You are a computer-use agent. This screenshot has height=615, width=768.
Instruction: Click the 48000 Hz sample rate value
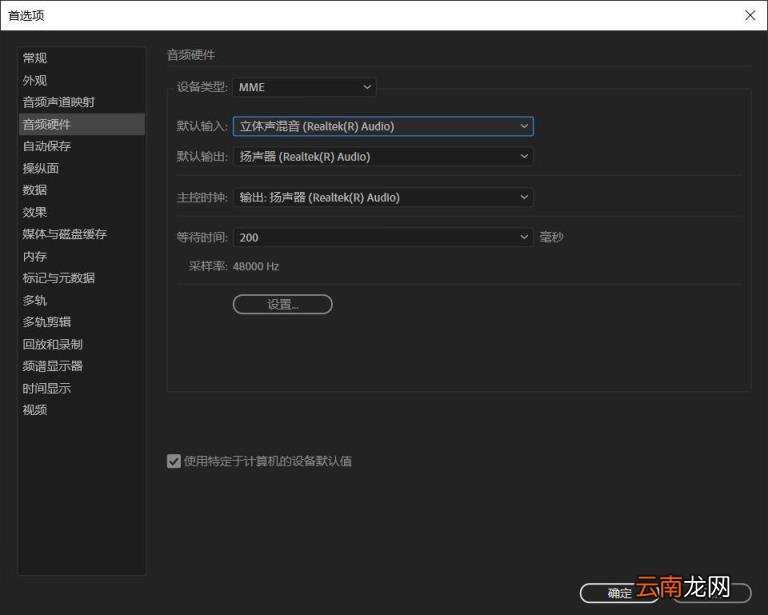pos(256,266)
